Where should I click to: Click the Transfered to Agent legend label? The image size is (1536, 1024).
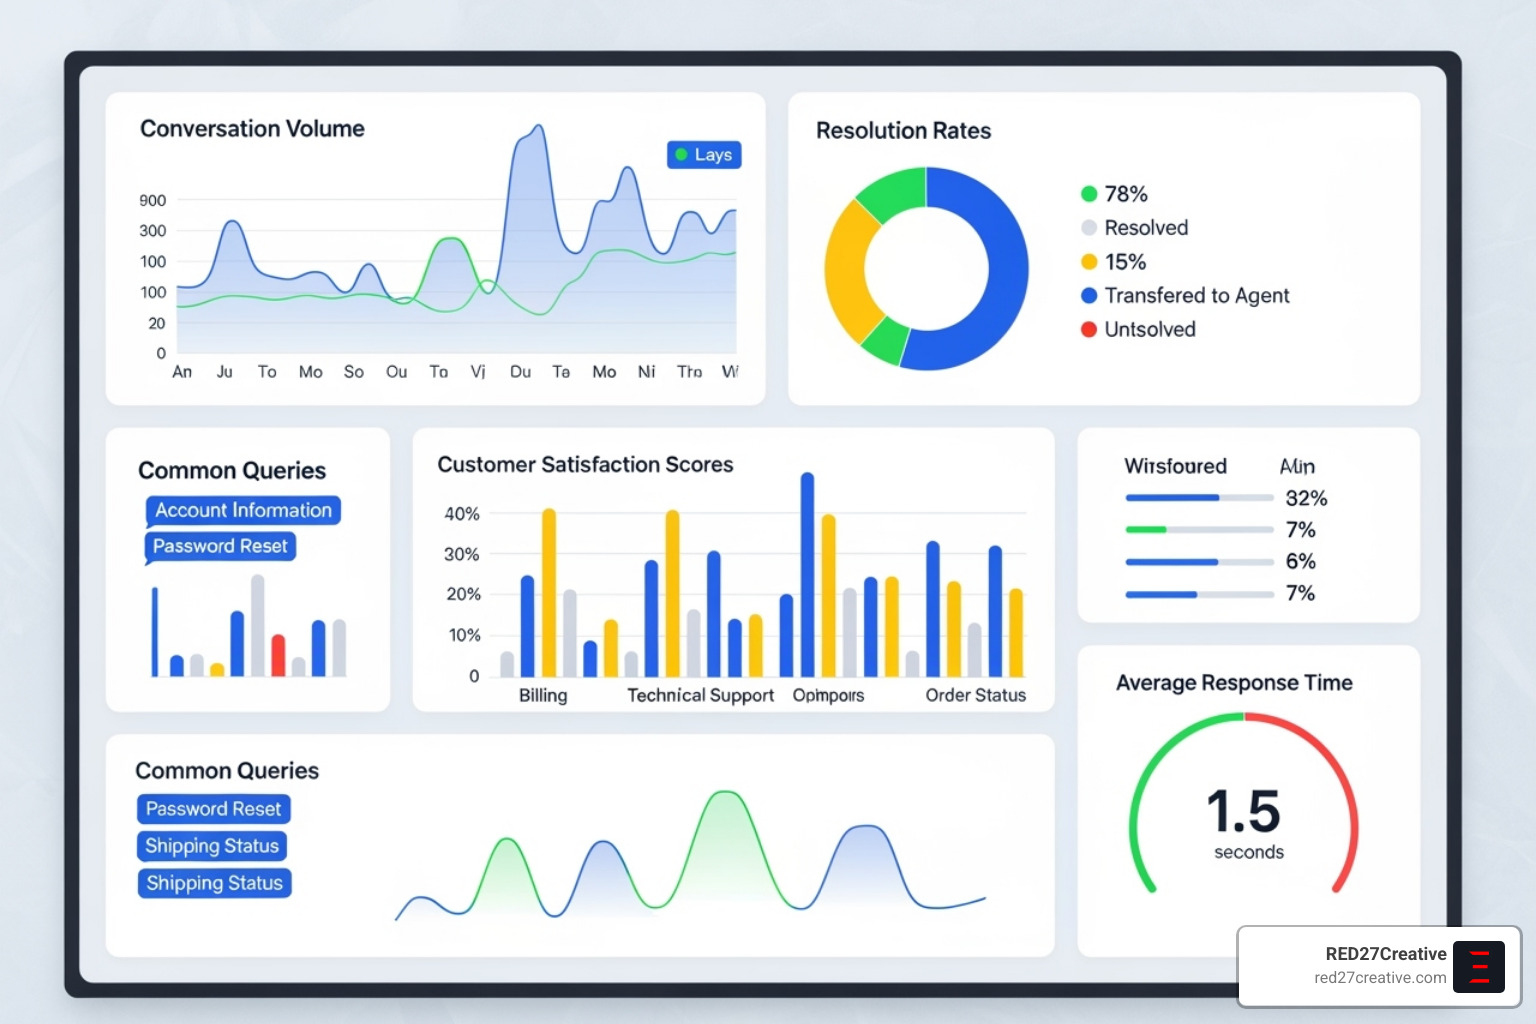tap(1197, 296)
